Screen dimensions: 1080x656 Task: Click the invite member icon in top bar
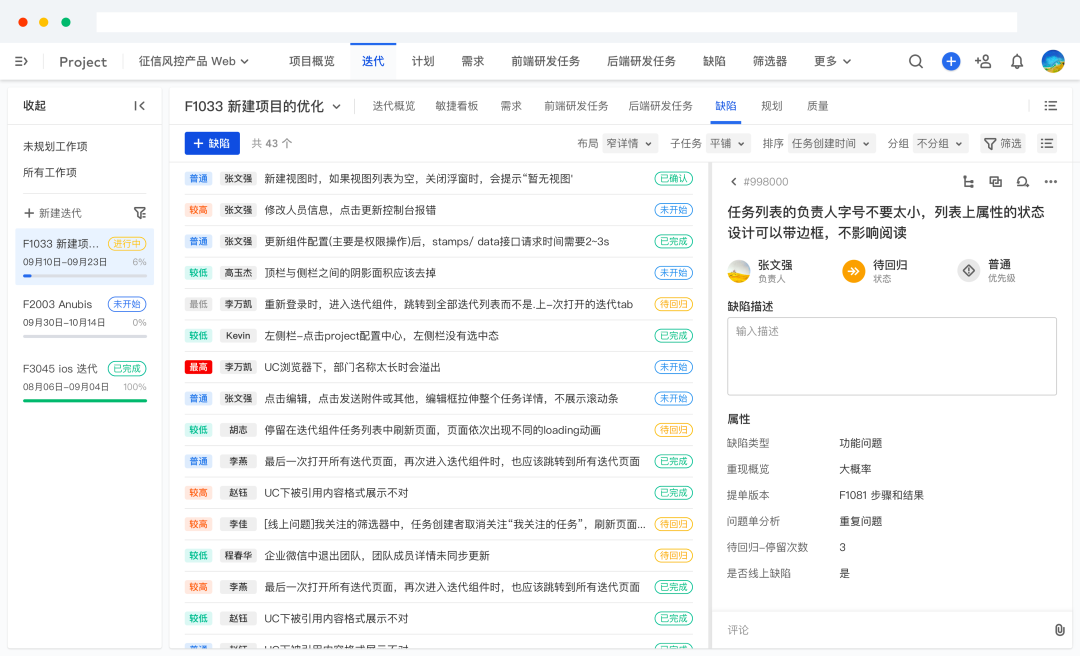point(983,61)
